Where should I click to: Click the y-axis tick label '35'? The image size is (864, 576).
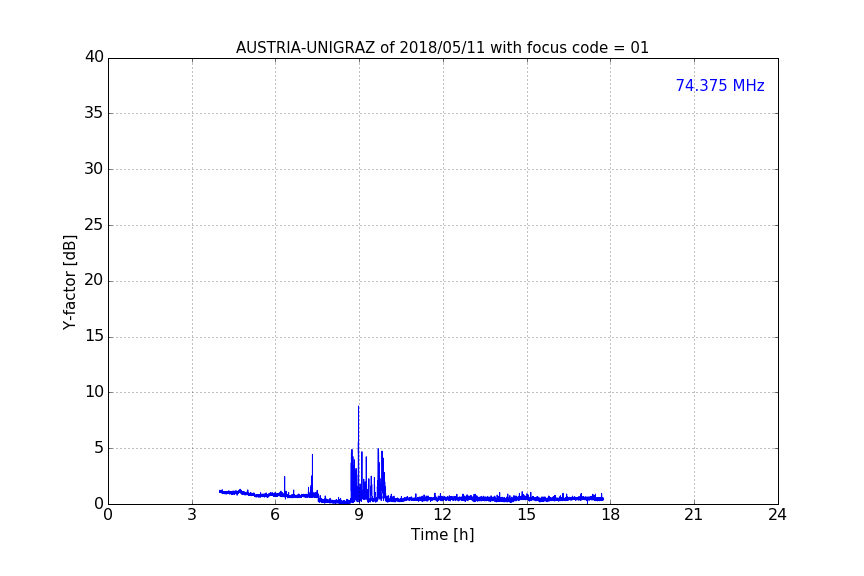coord(94,113)
